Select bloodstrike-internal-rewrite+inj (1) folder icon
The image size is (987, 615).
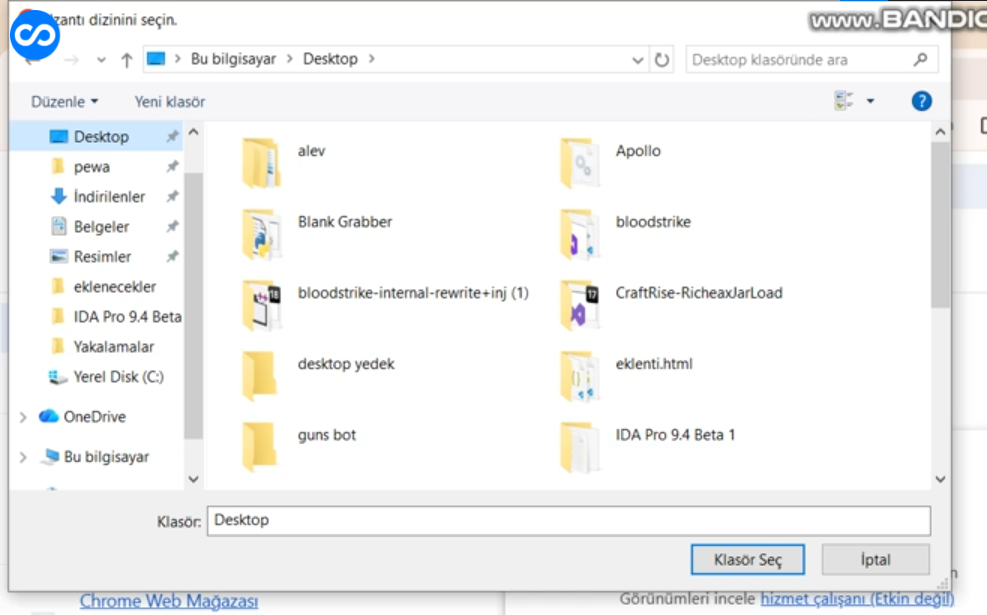tap(261, 305)
